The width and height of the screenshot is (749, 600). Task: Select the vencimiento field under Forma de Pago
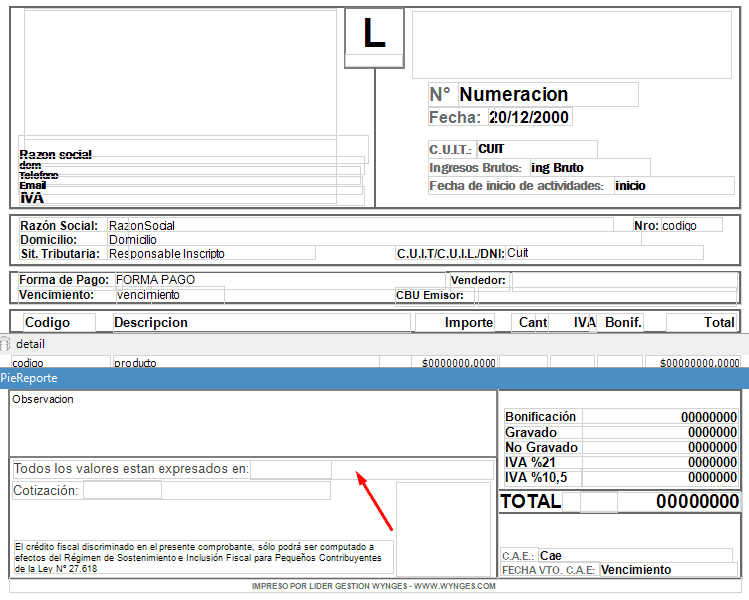(x=169, y=295)
